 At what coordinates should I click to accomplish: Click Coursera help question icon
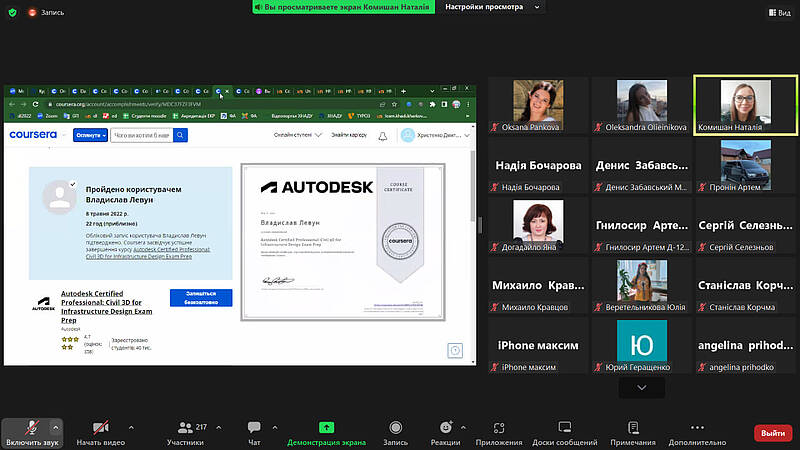pyautogui.click(x=455, y=351)
